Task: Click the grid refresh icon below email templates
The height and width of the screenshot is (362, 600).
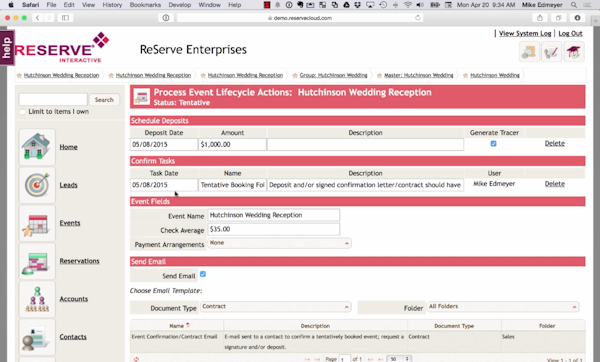Action: (136, 359)
